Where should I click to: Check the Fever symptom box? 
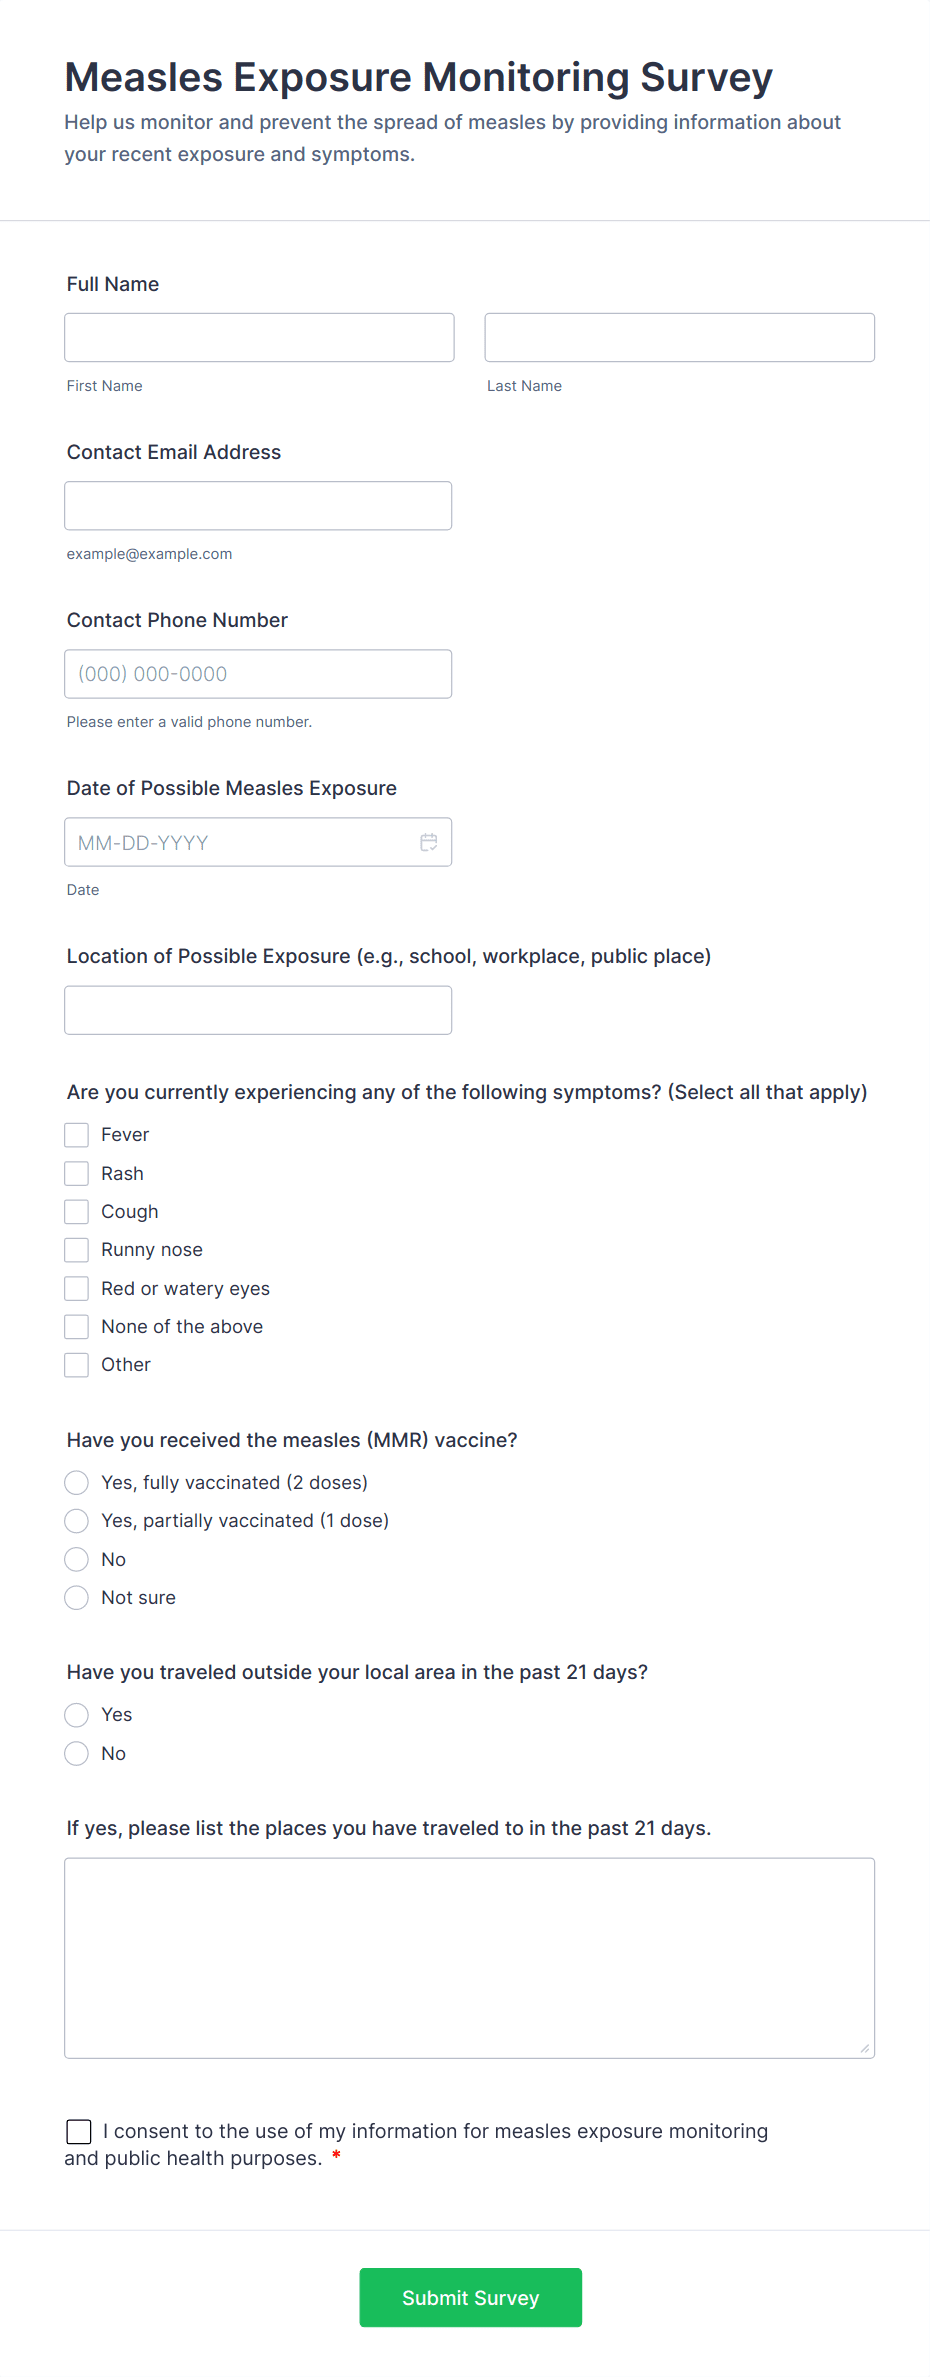pyautogui.click(x=76, y=1135)
